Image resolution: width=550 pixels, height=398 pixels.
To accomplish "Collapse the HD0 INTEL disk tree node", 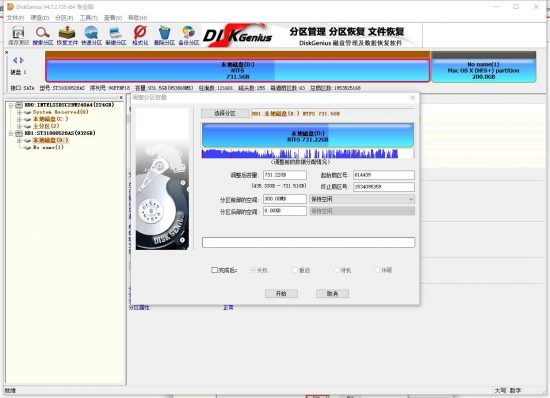I will (11, 105).
